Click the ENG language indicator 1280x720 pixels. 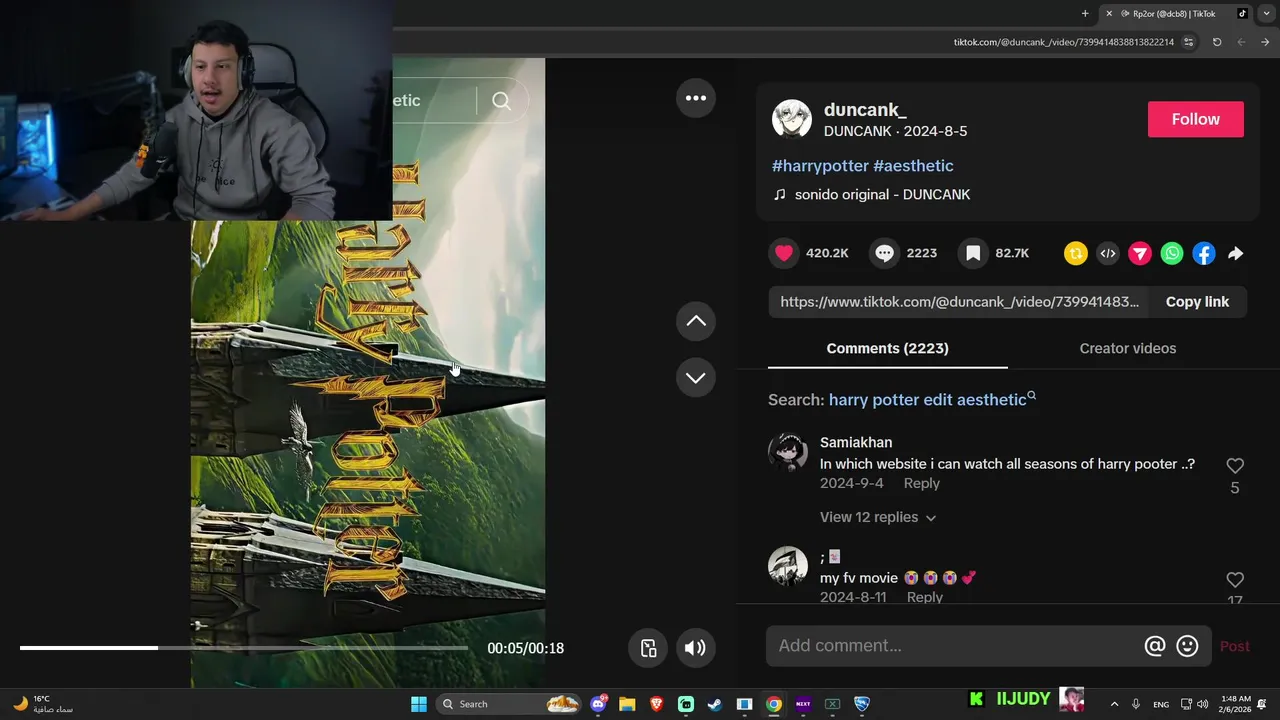pos(1161,704)
